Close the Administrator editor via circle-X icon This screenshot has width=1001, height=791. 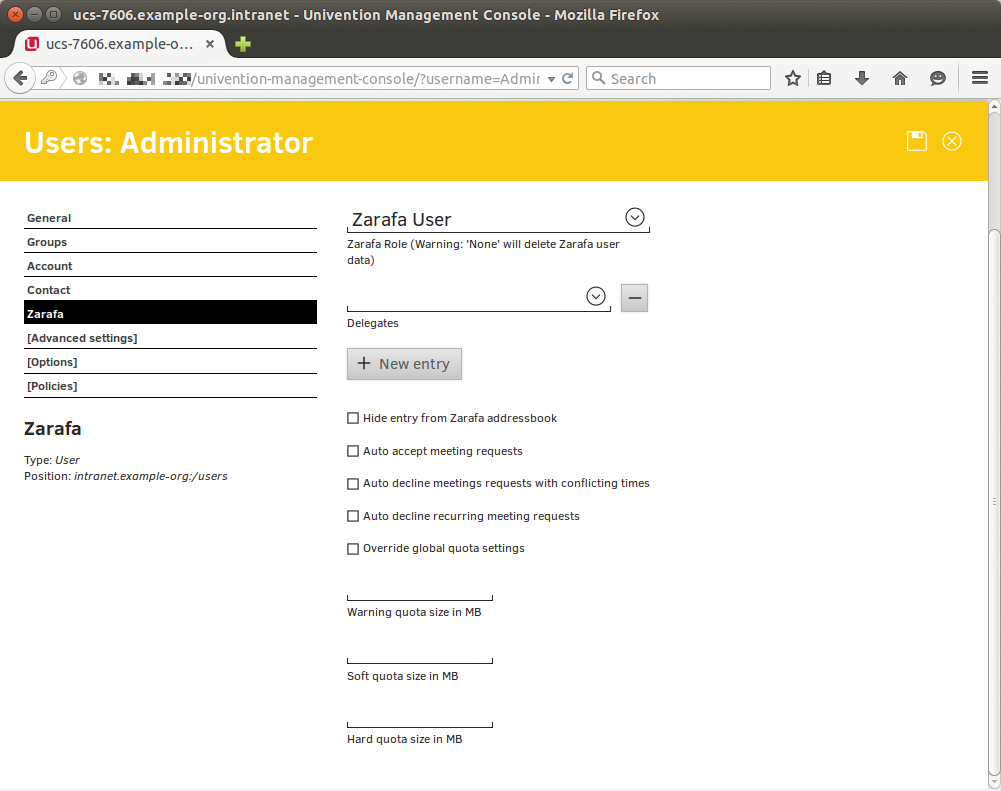[951, 141]
